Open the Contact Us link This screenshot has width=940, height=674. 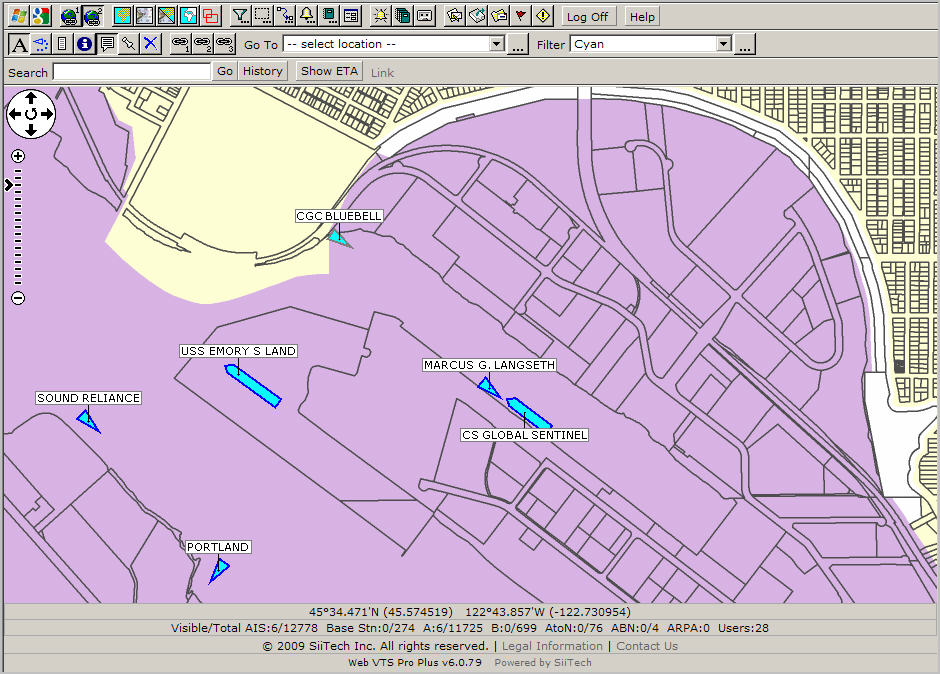tap(647, 646)
